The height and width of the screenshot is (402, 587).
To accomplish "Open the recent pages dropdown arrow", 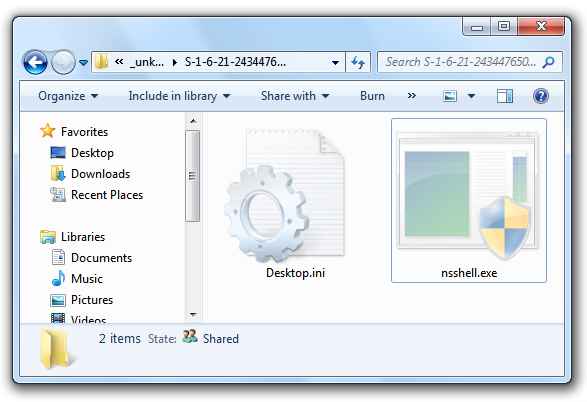I will [83, 63].
